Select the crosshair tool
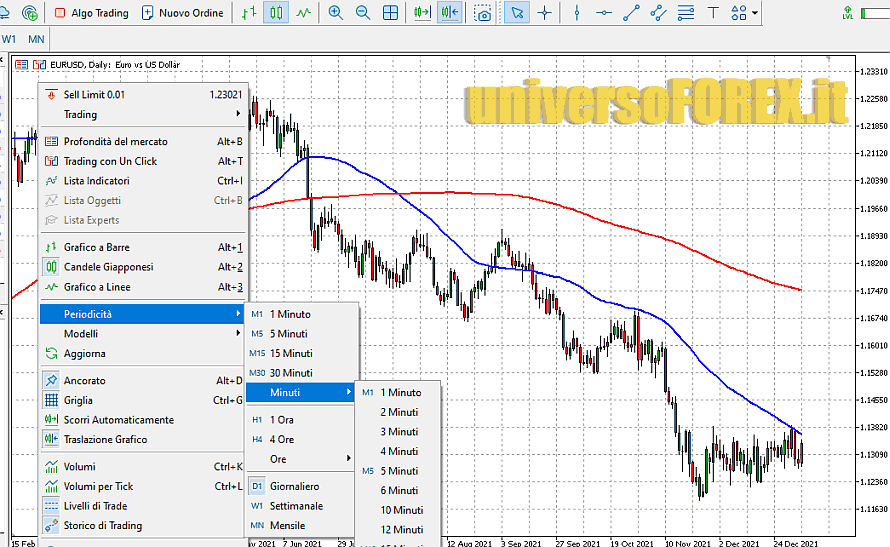The width and height of the screenshot is (890, 547). click(544, 13)
